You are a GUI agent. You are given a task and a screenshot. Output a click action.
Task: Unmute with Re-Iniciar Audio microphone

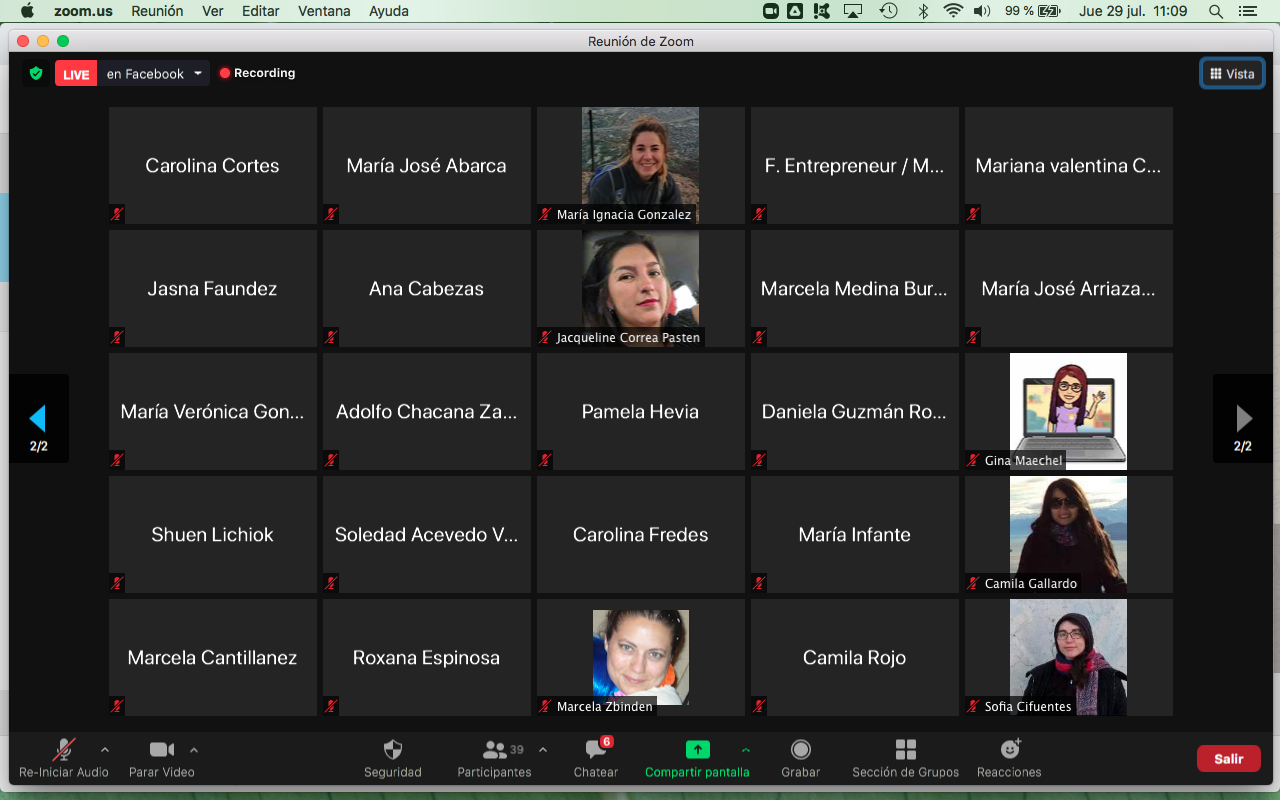click(64, 750)
